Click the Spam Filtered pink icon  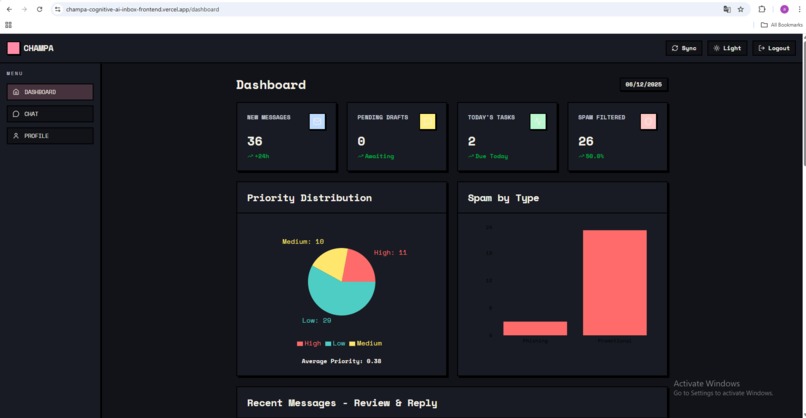pyautogui.click(x=648, y=121)
